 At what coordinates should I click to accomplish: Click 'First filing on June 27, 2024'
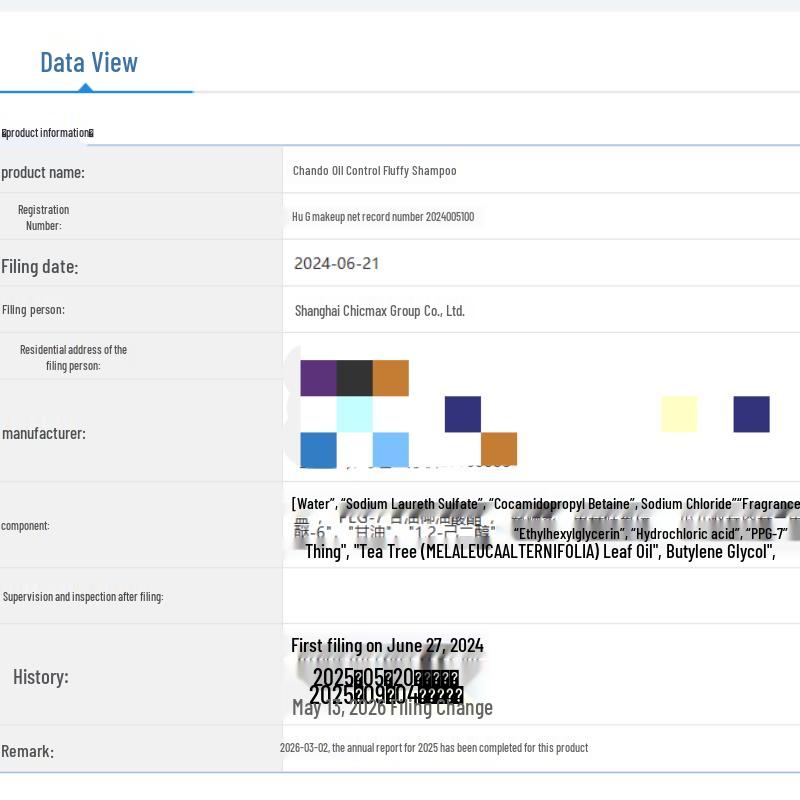[x=387, y=646]
